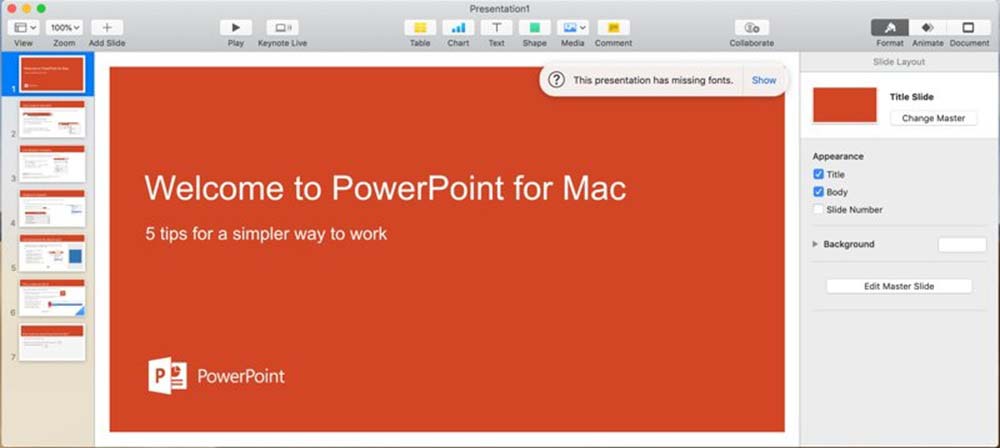Select the Title Slide master thumbnail
1000x448 pixels.
coord(844,105)
